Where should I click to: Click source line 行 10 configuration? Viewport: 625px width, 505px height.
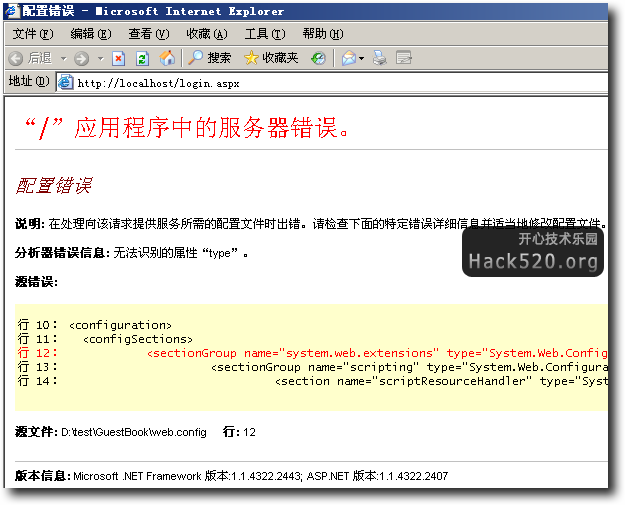coord(95,325)
